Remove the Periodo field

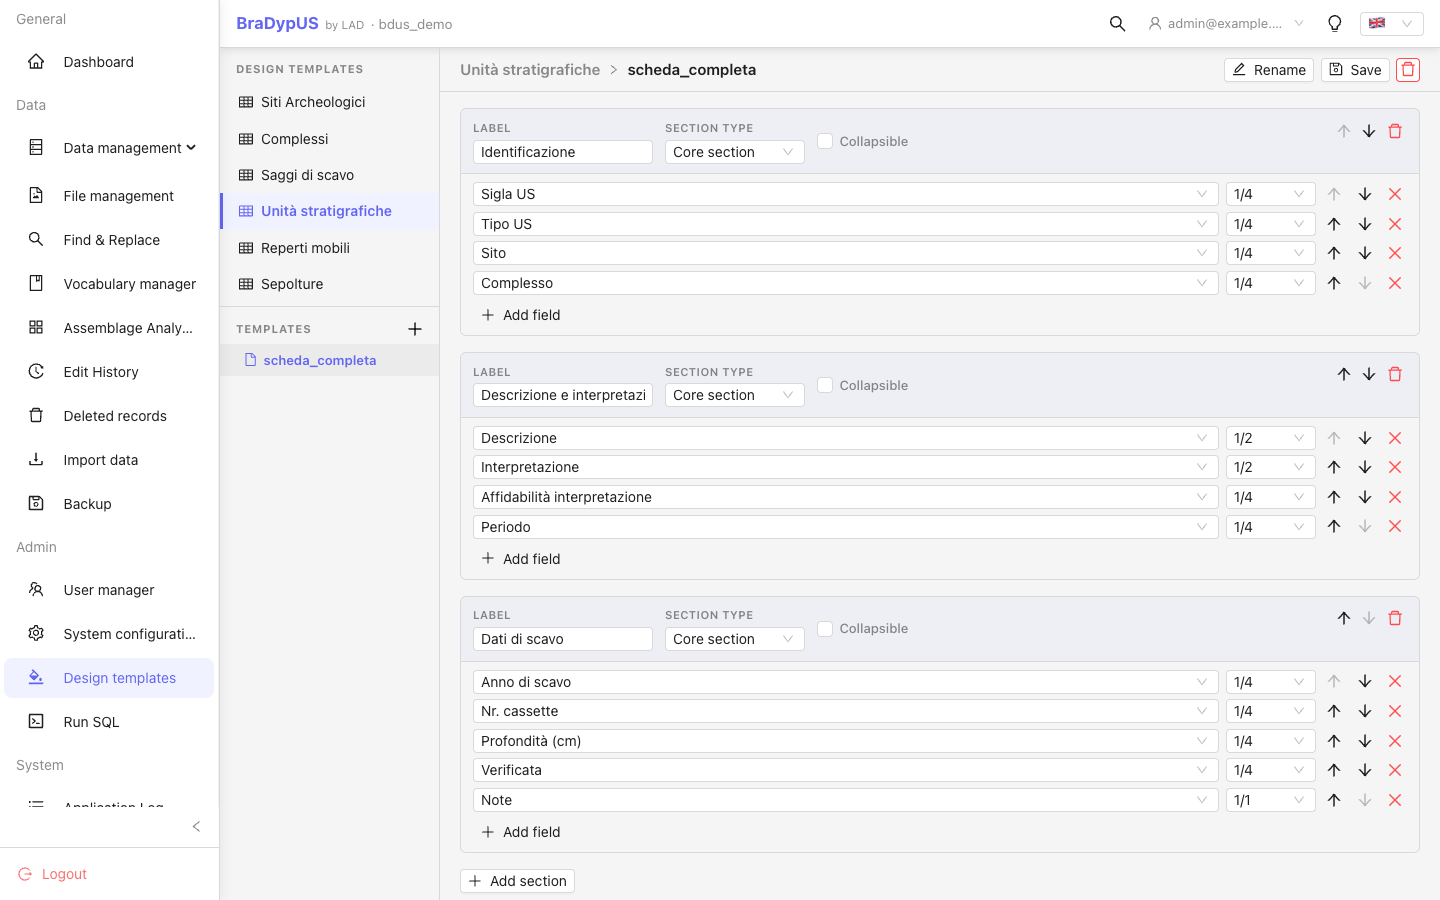[1395, 526]
